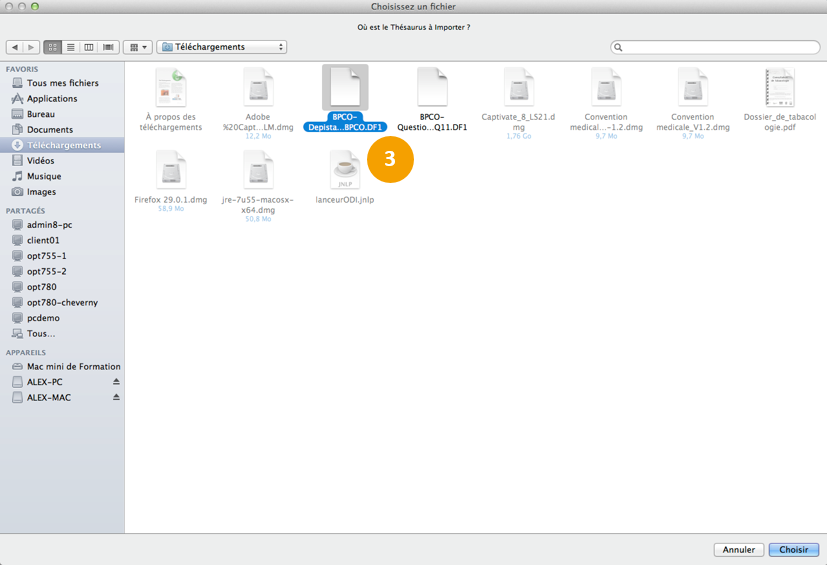Viewport: 827px width, 565px height.
Task: Open Documents folder in the sidebar
Action: [49, 130]
